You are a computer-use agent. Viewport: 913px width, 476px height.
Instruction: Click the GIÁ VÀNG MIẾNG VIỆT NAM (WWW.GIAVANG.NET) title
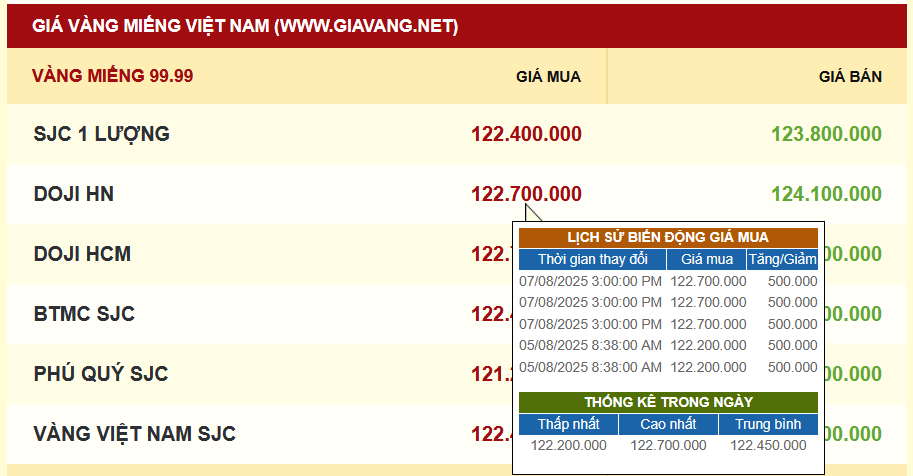245,26
